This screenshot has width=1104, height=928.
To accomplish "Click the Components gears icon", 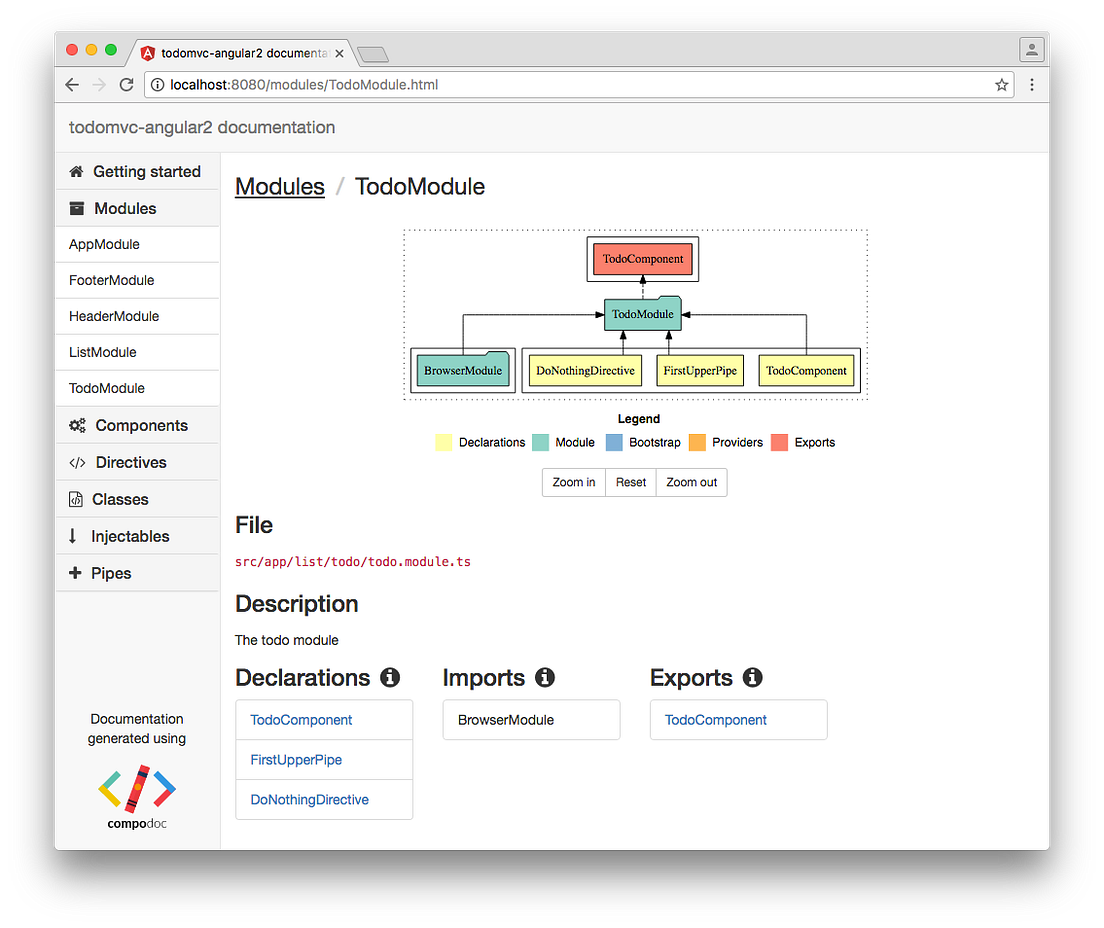I will point(77,425).
